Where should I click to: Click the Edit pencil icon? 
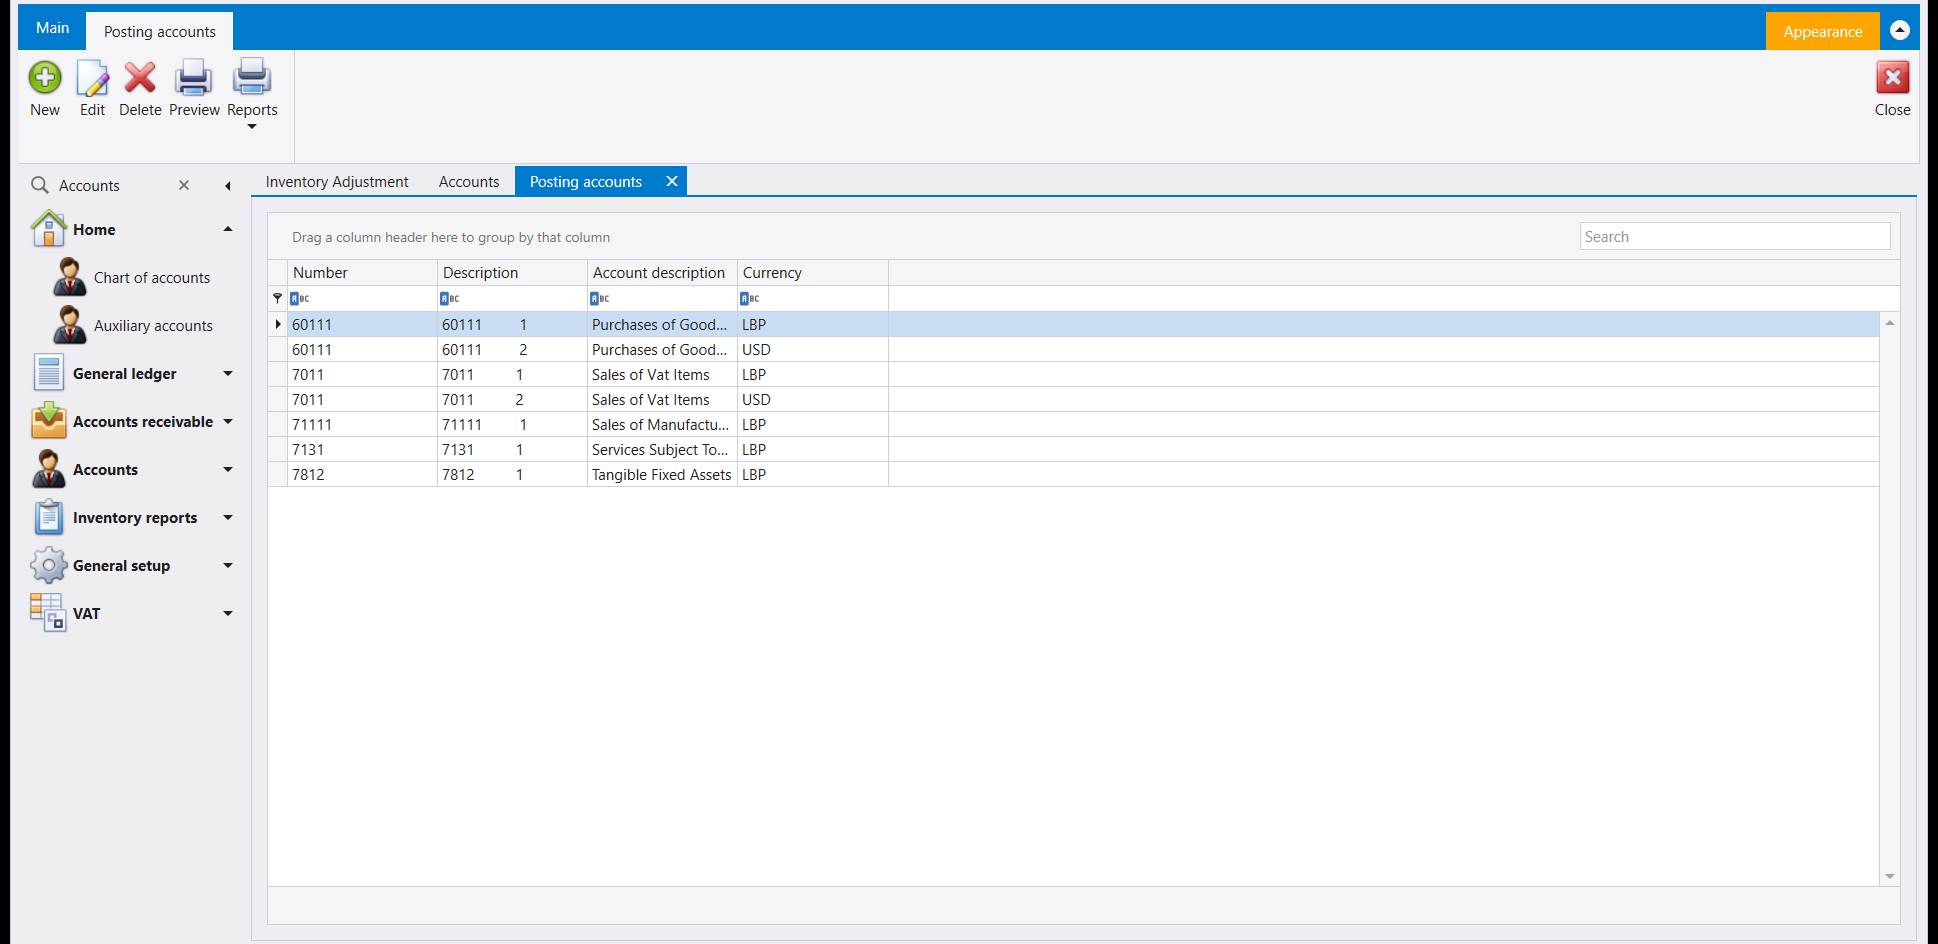click(x=92, y=77)
